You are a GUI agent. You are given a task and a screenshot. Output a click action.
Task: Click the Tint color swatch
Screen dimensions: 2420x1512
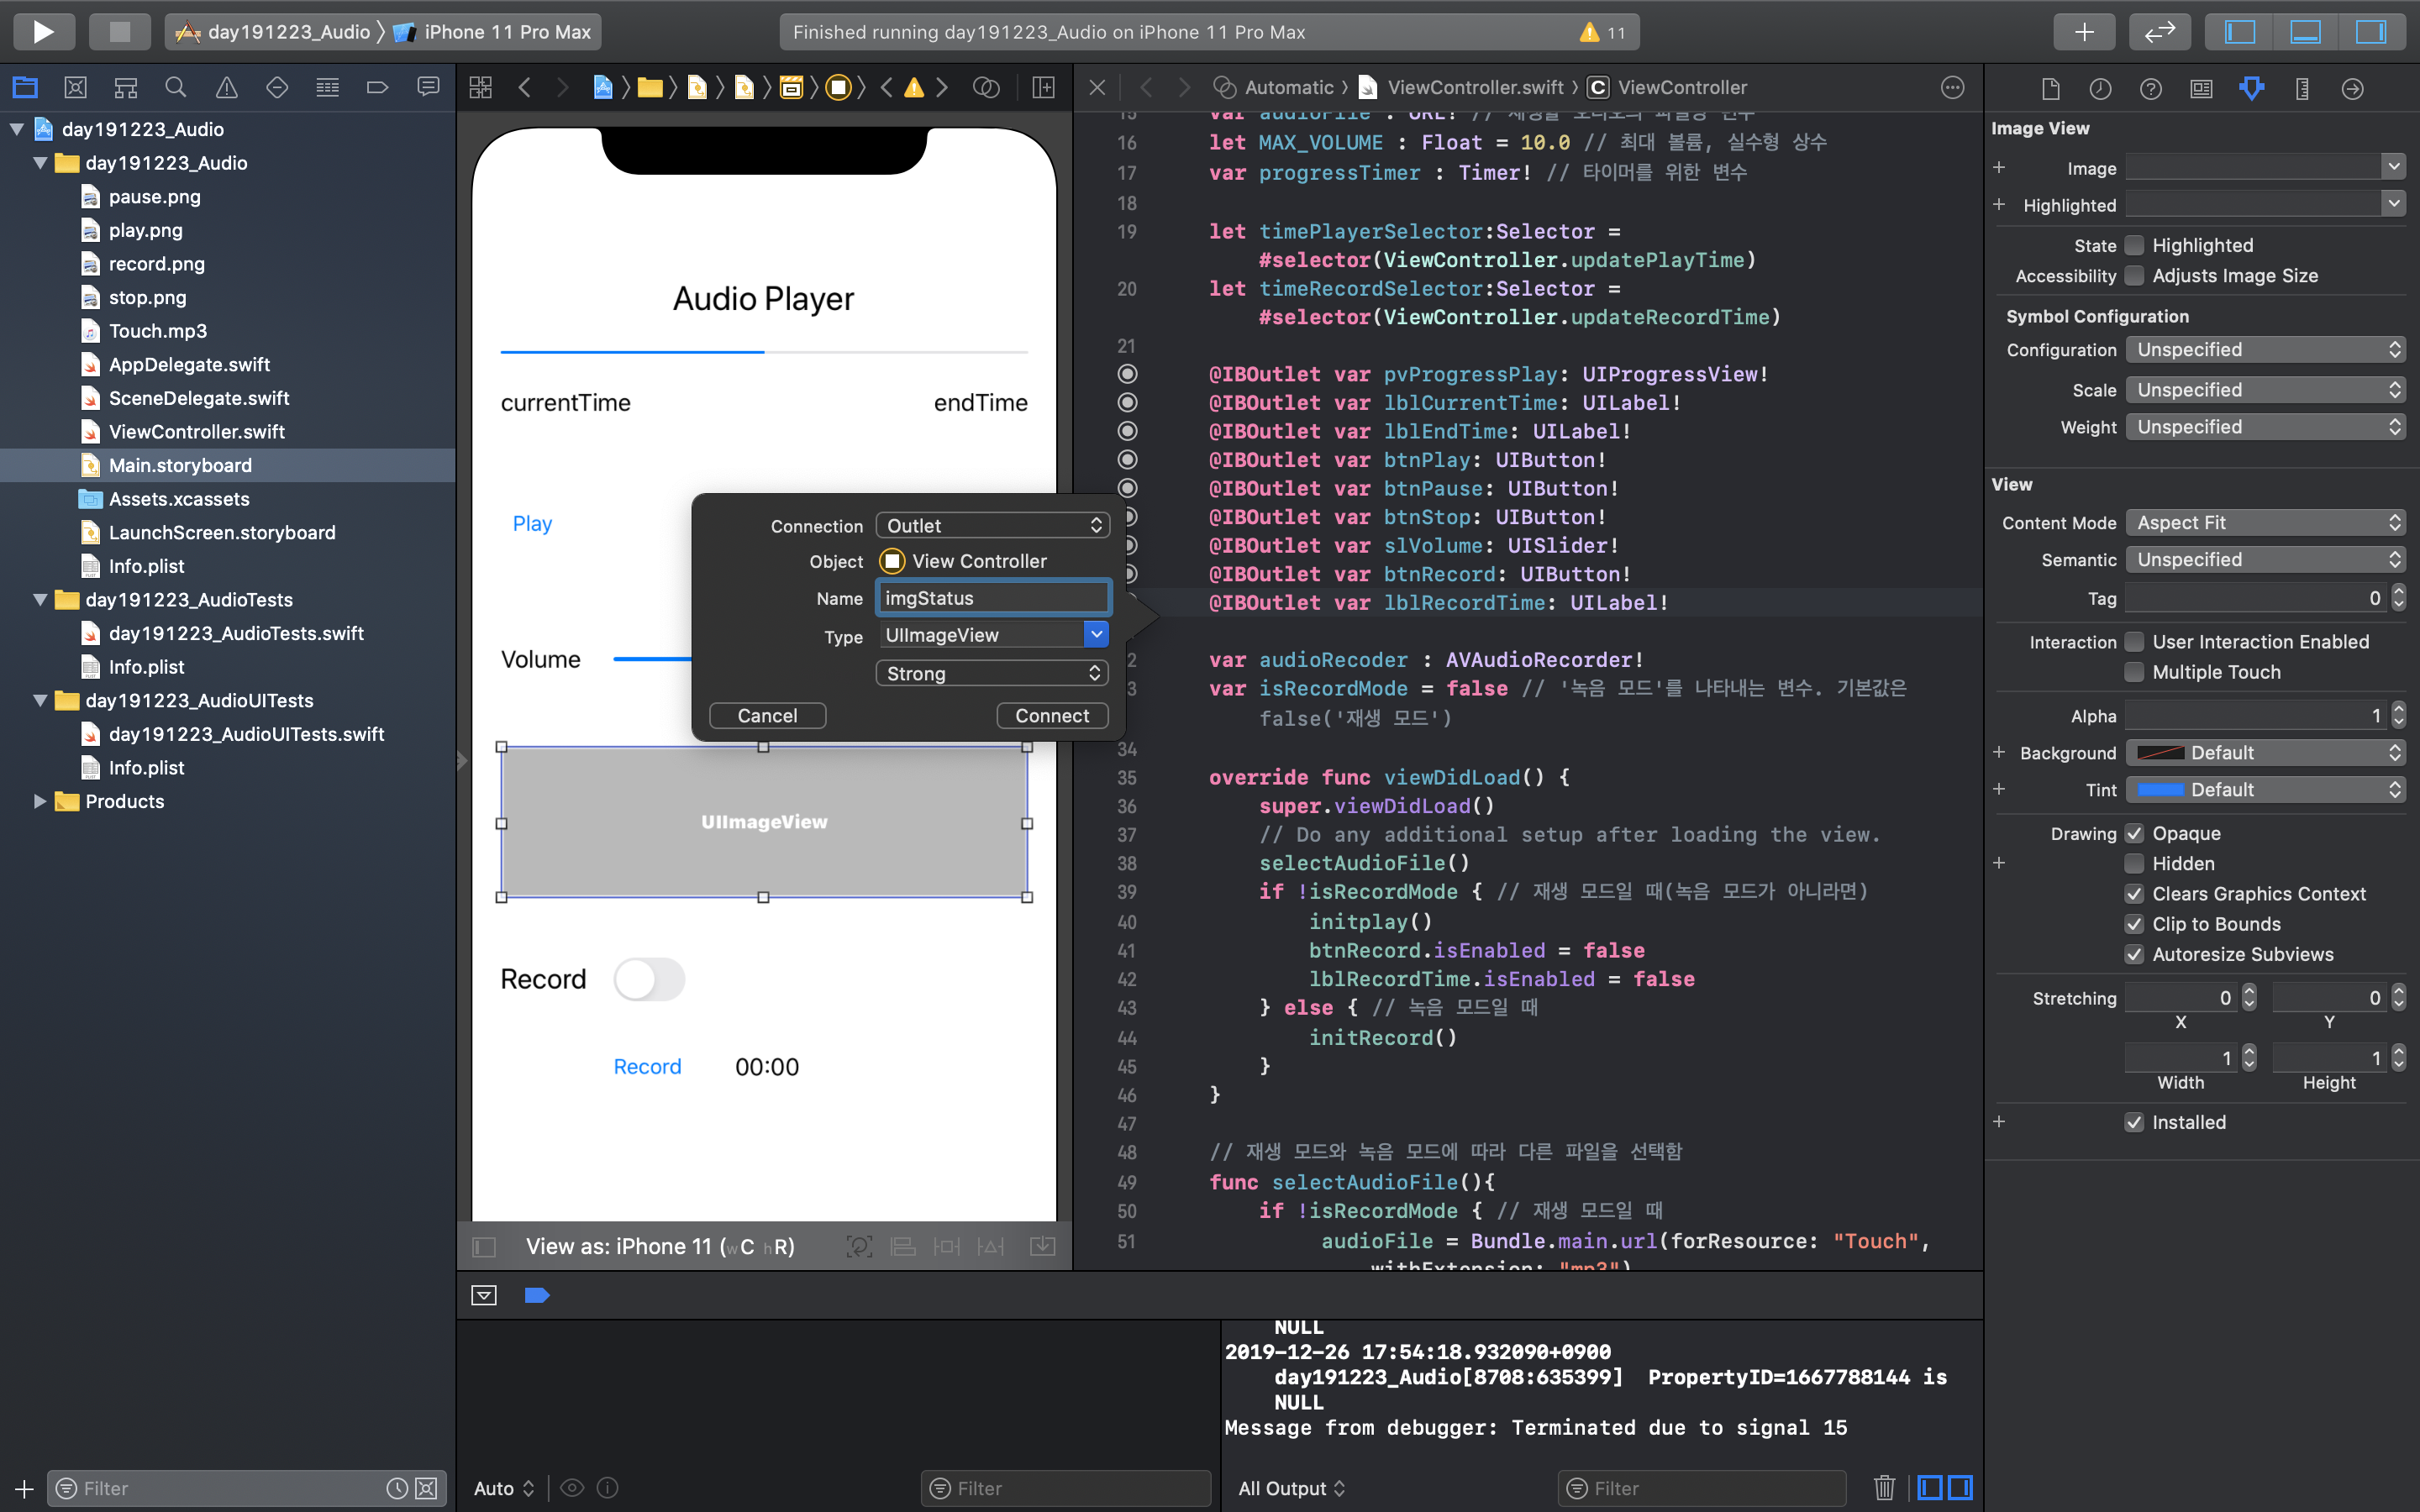(x=2160, y=790)
